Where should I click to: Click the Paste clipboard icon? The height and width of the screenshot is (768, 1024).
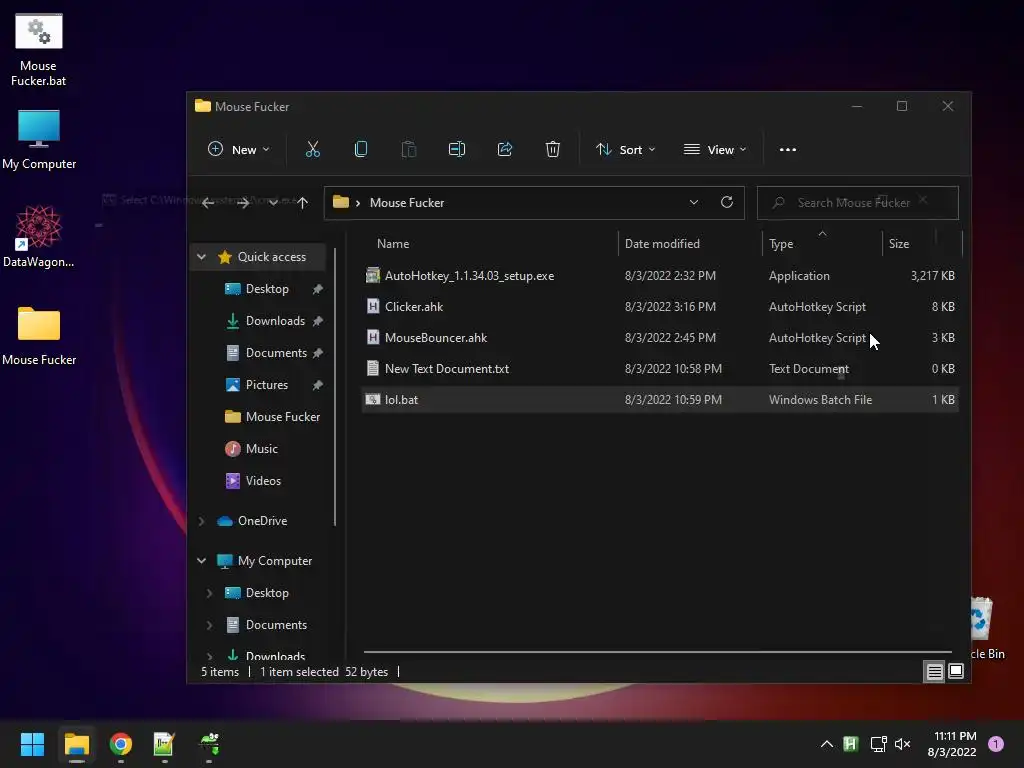409,150
